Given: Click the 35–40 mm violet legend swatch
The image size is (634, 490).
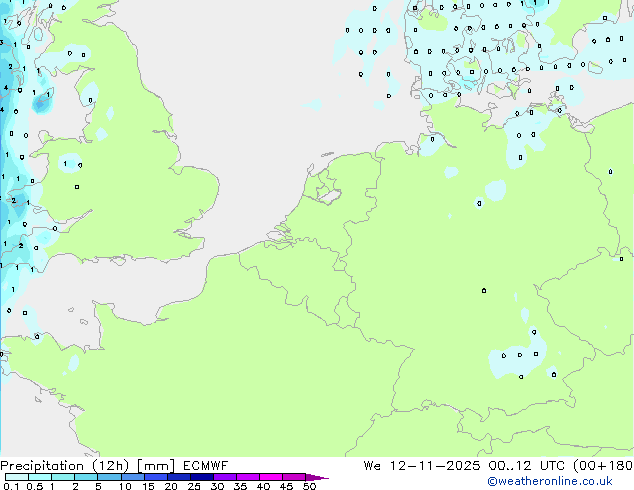Looking at the screenshot, I should pos(248,477).
